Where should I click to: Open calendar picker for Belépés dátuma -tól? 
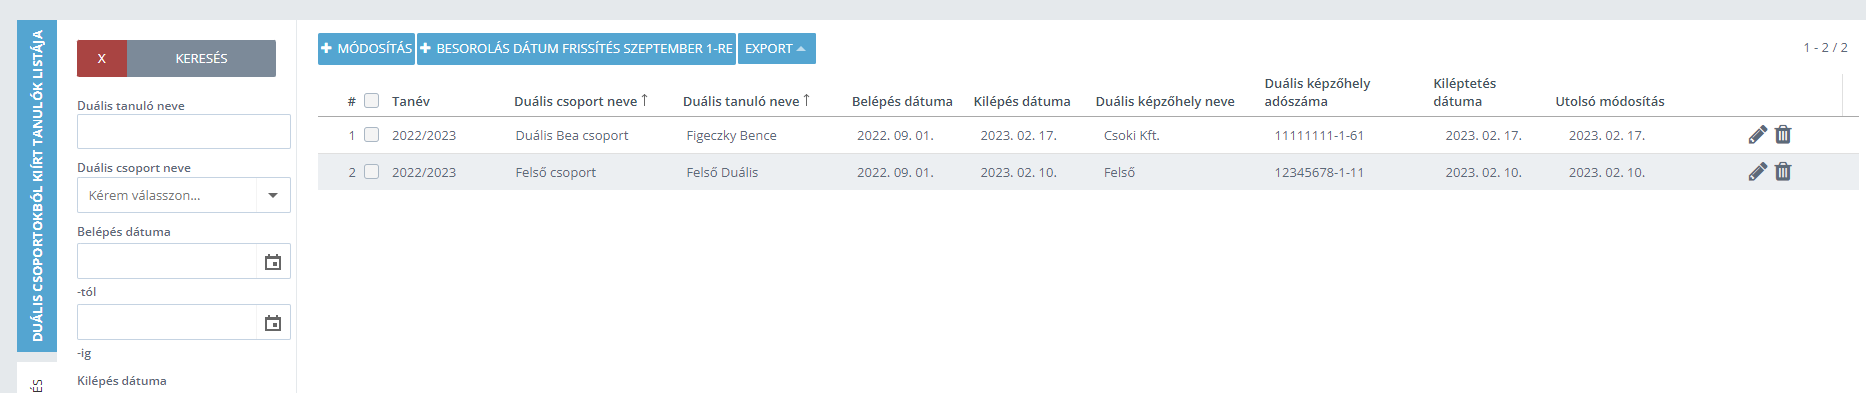pos(273,262)
